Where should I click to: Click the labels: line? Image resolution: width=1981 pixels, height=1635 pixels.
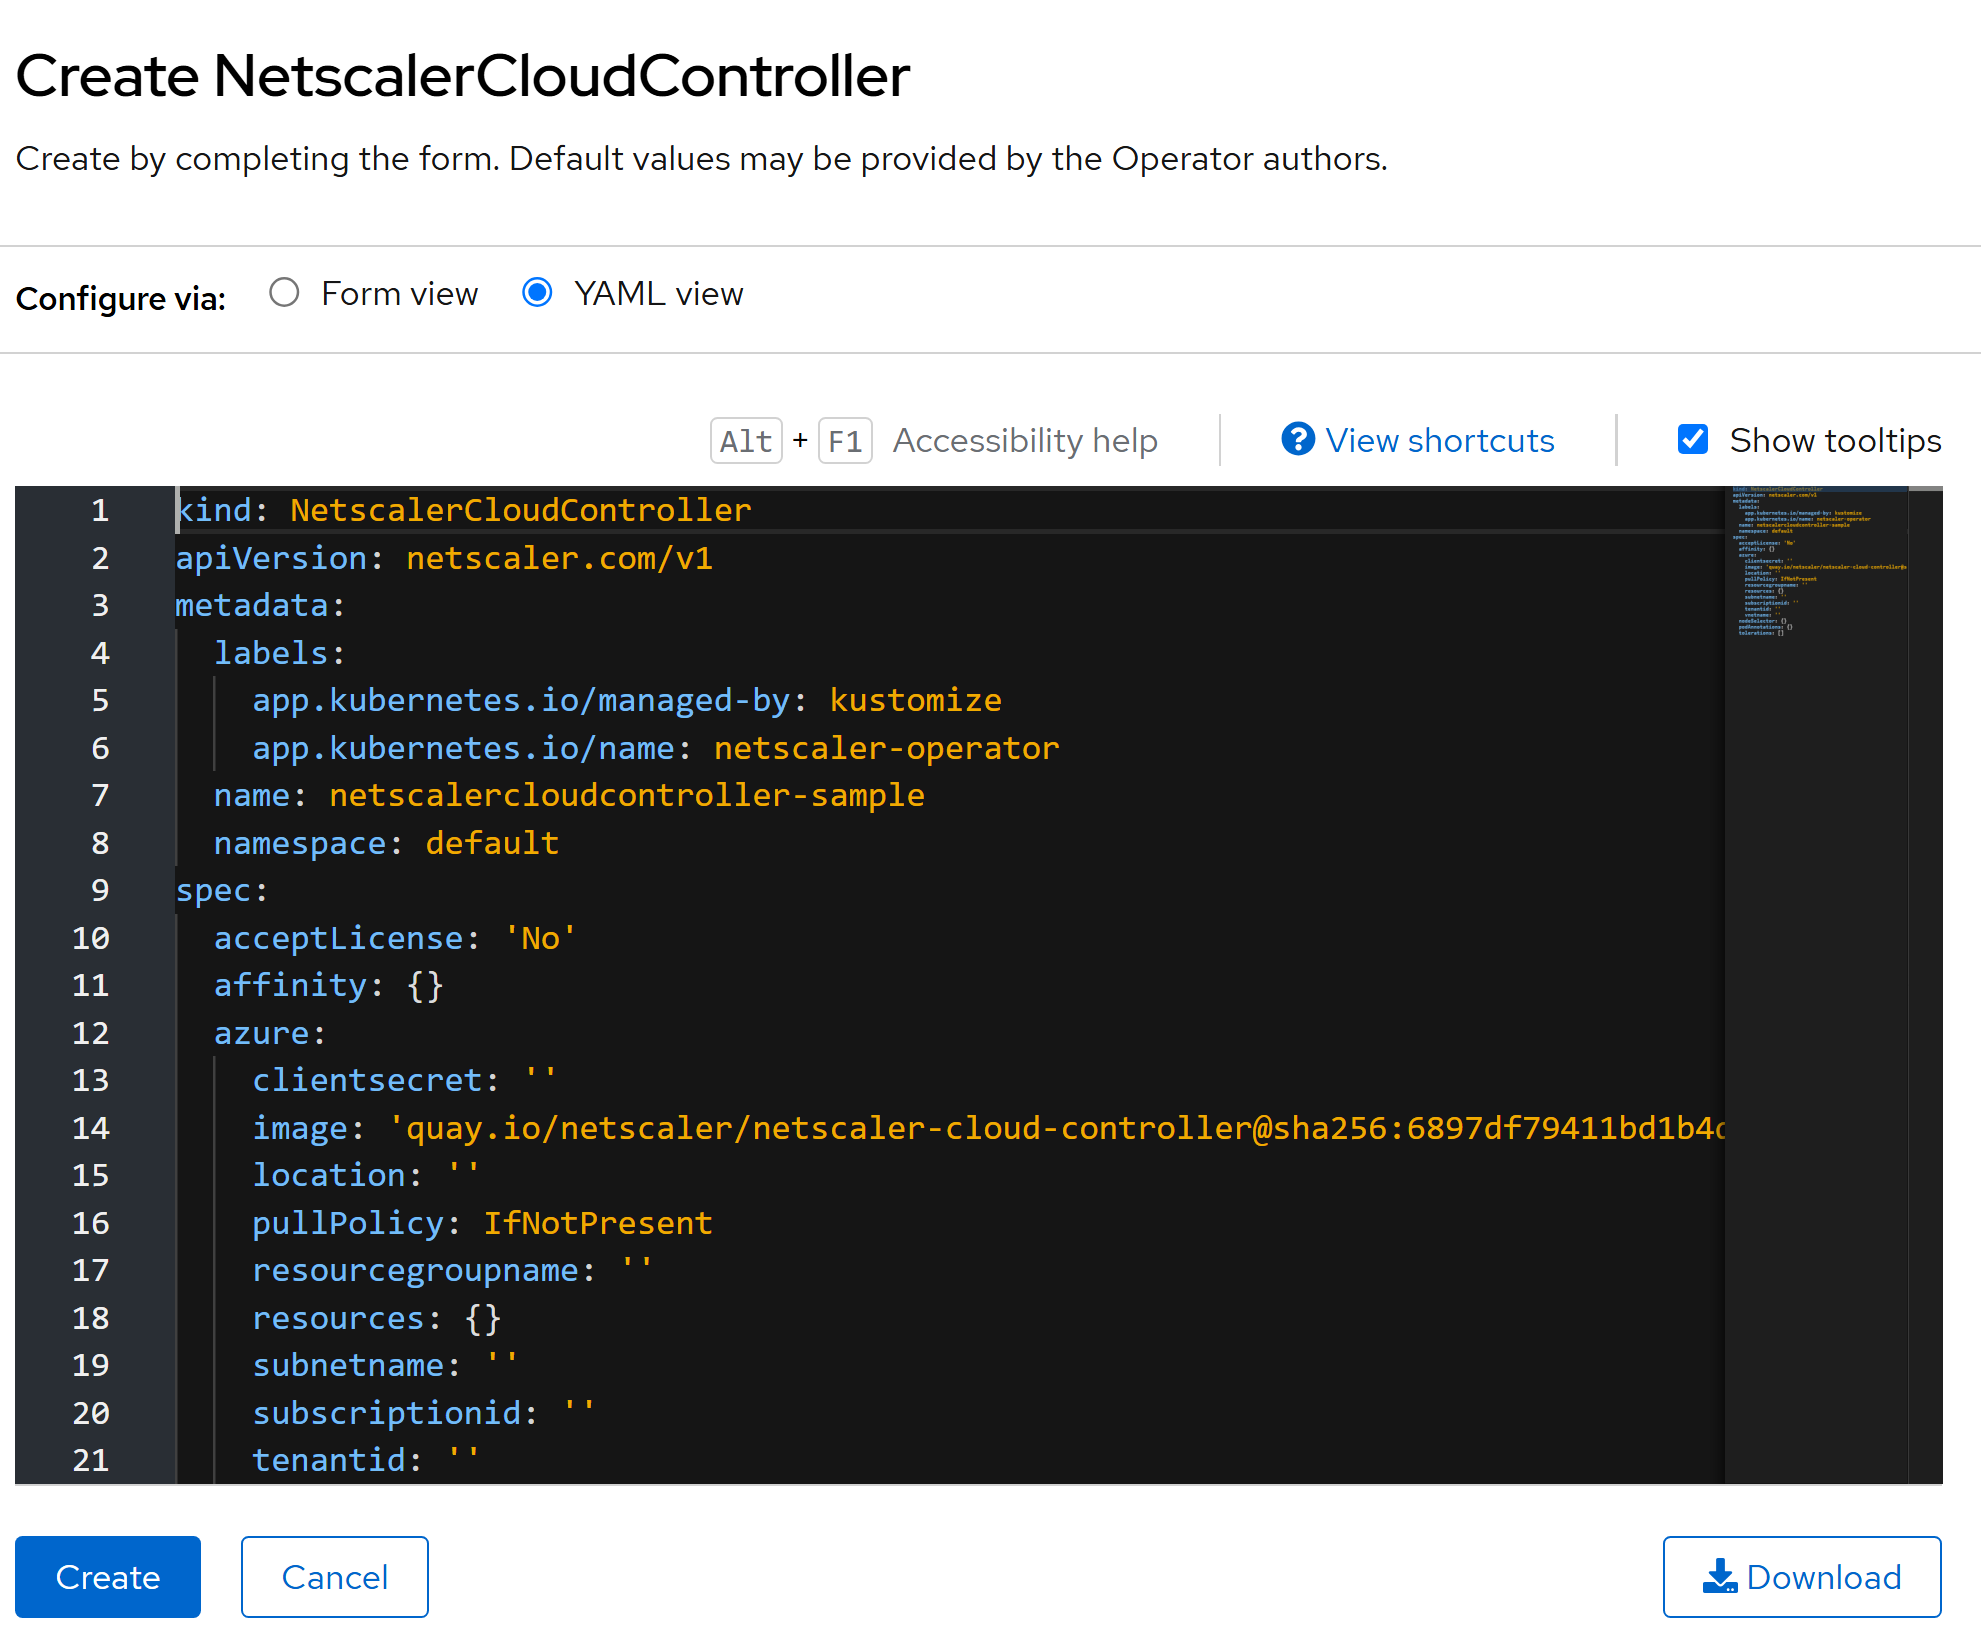[280, 653]
